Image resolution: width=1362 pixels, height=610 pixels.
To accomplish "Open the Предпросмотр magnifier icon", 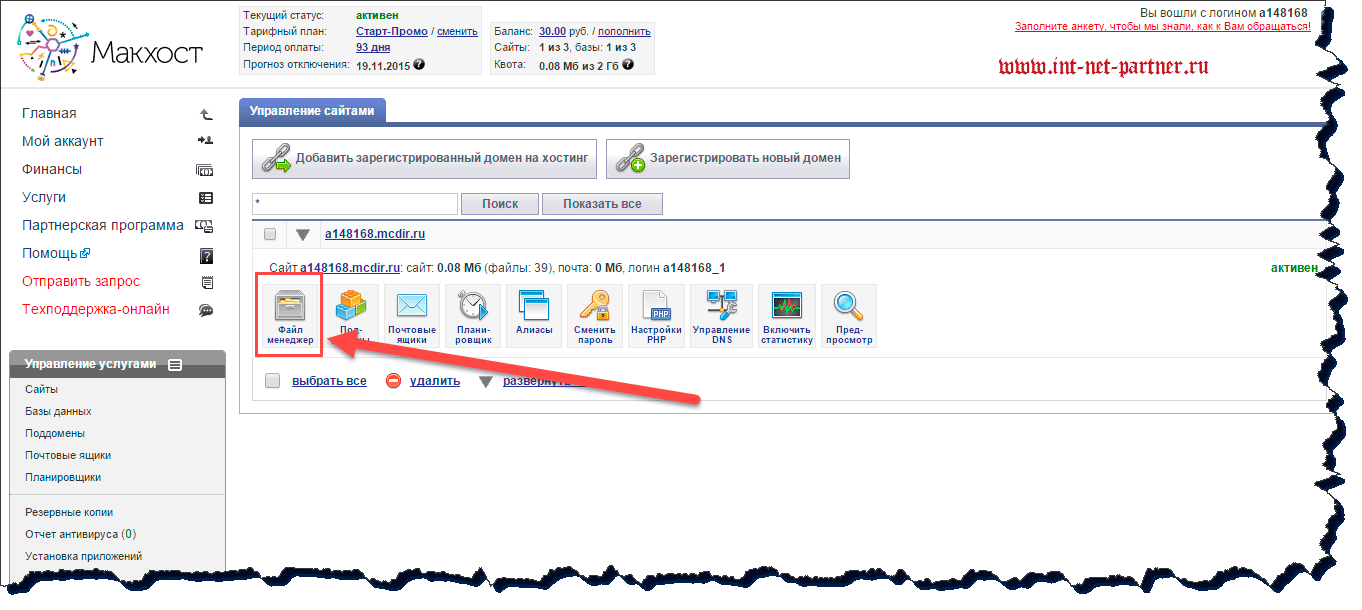I will [x=848, y=315].
